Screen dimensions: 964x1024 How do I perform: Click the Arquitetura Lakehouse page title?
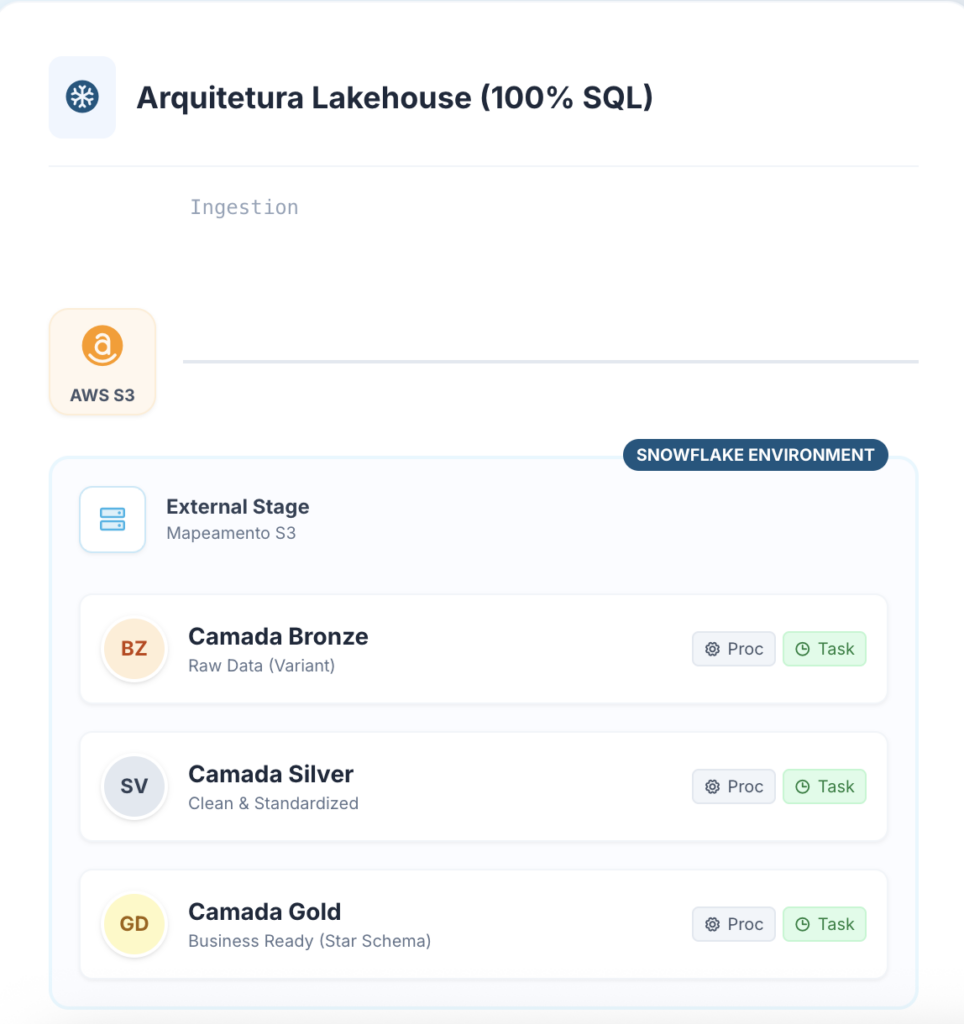(x=394, y=98)
